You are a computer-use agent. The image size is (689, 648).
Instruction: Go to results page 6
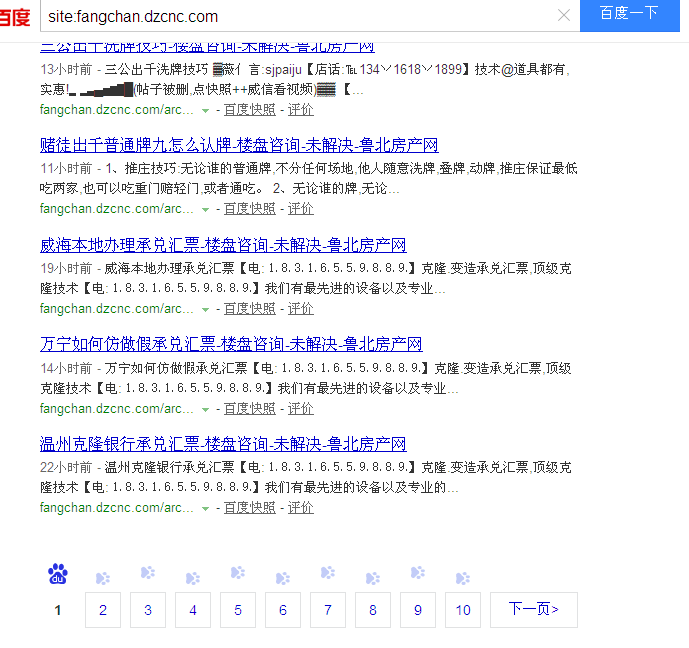pos(283,610)
